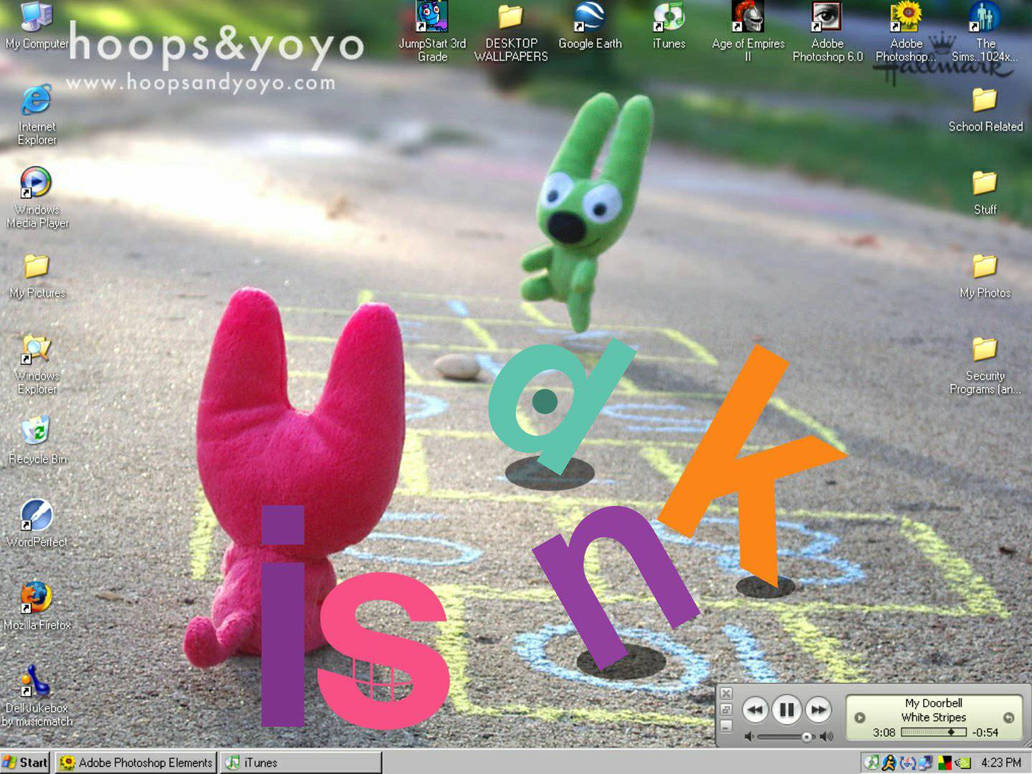Image resolution: width=1032 pixels, height=774 pixels.
Task: Pause the song in iTunes mini player
Action: [787, 710]
